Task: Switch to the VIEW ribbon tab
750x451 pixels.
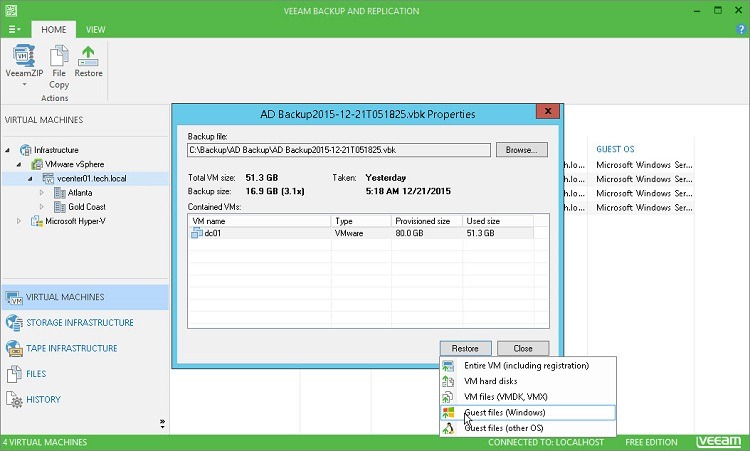Action: 96,30
